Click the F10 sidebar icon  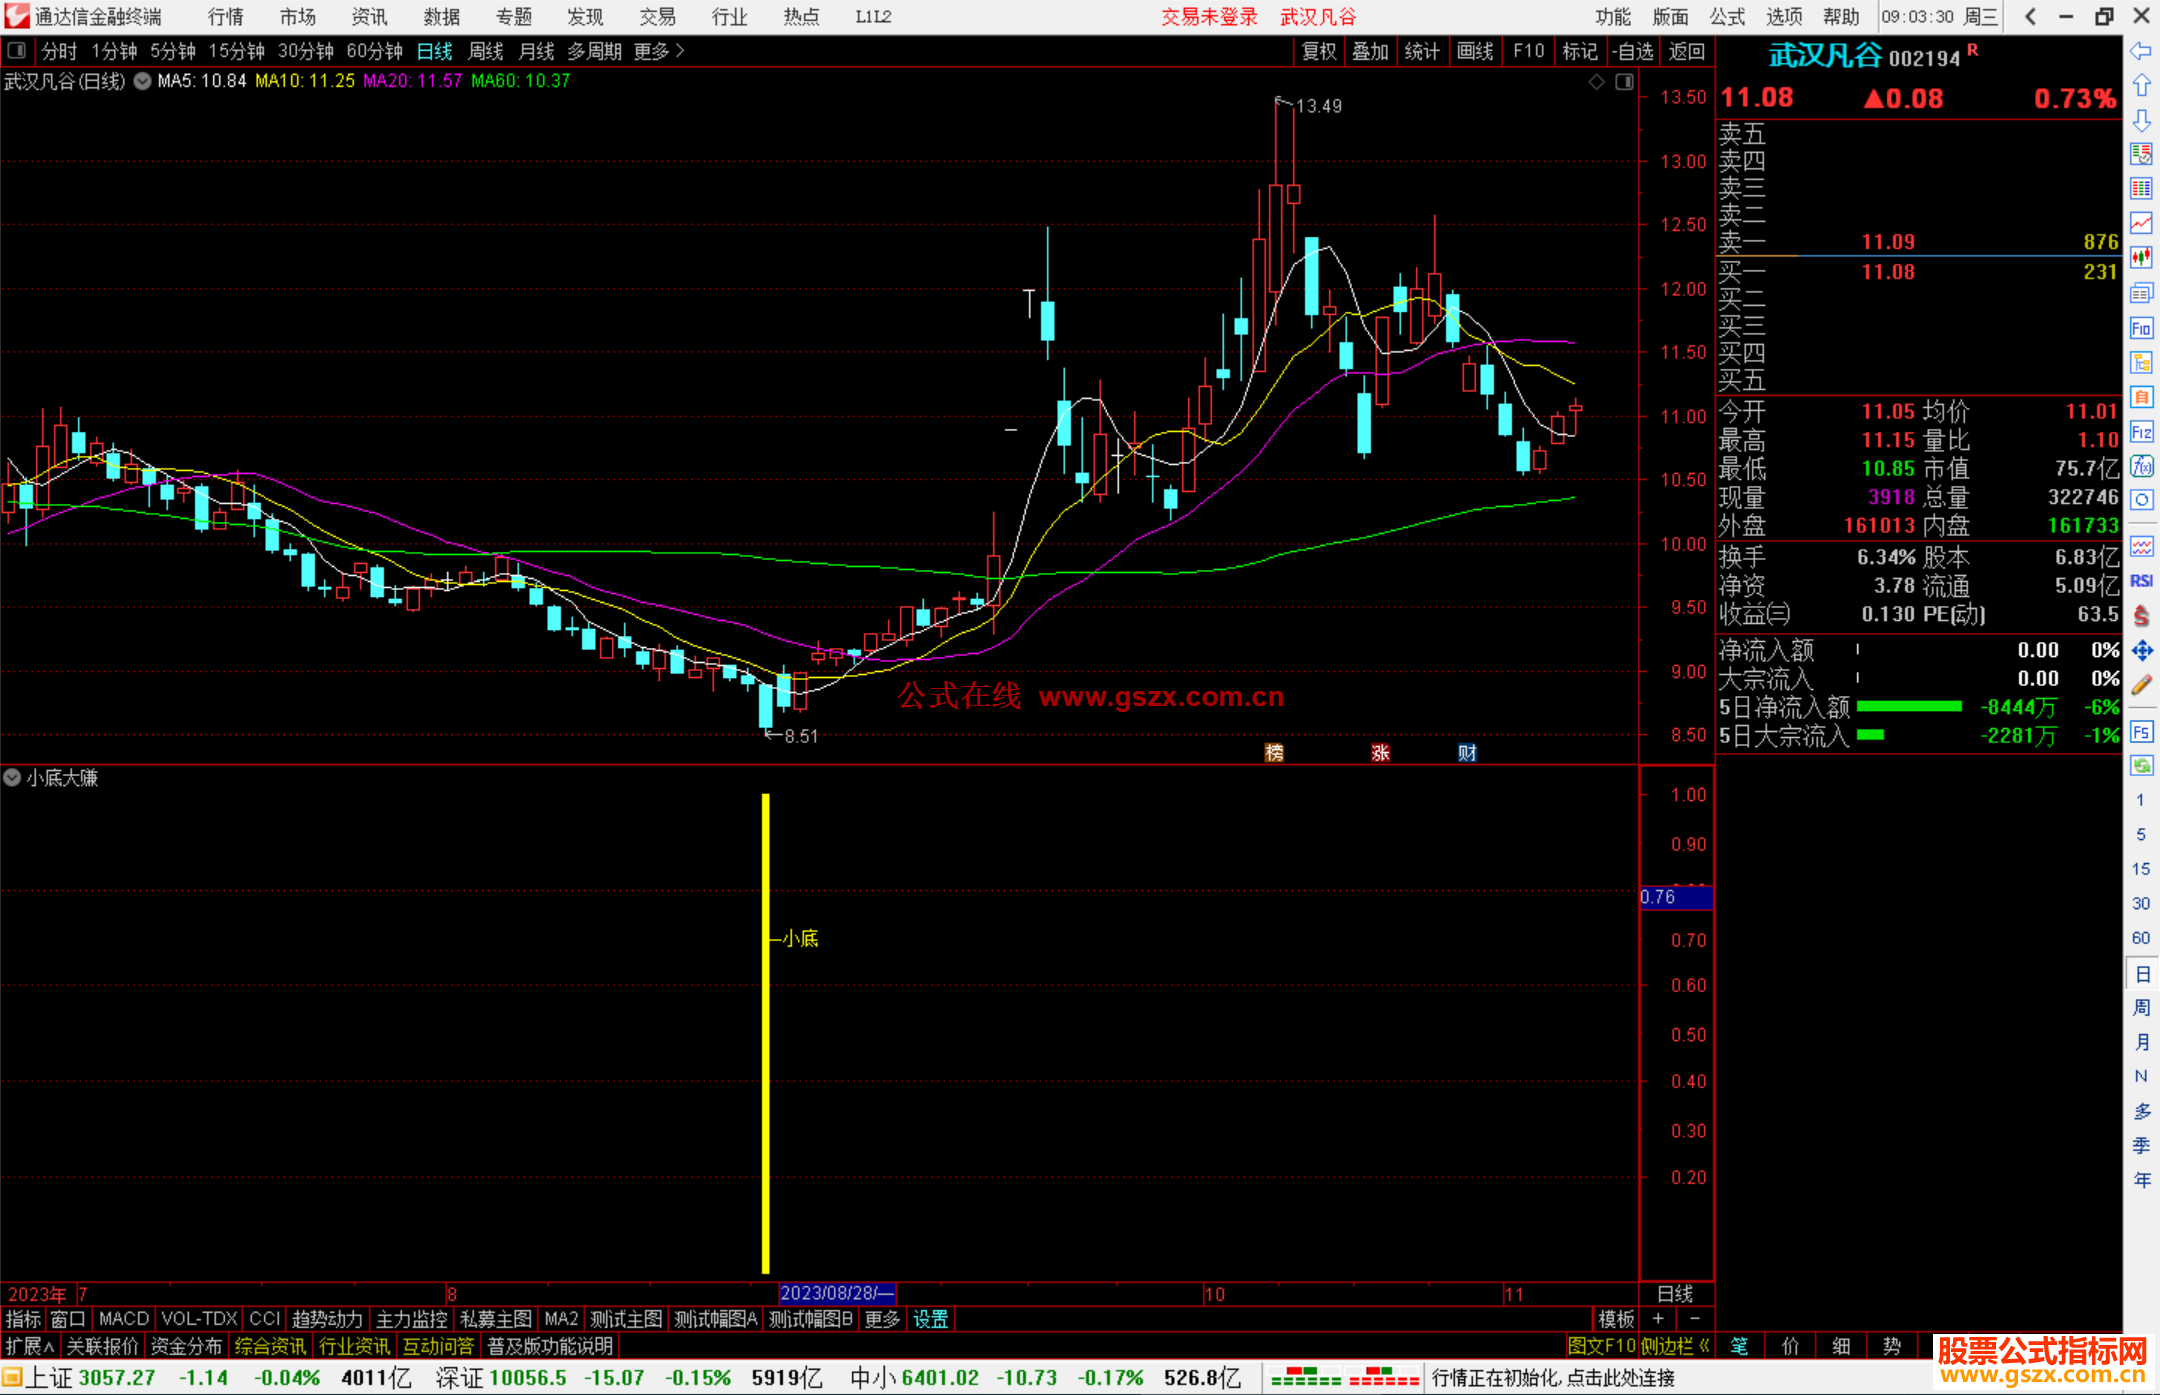pyautogui.click(x=2141, y=328)
